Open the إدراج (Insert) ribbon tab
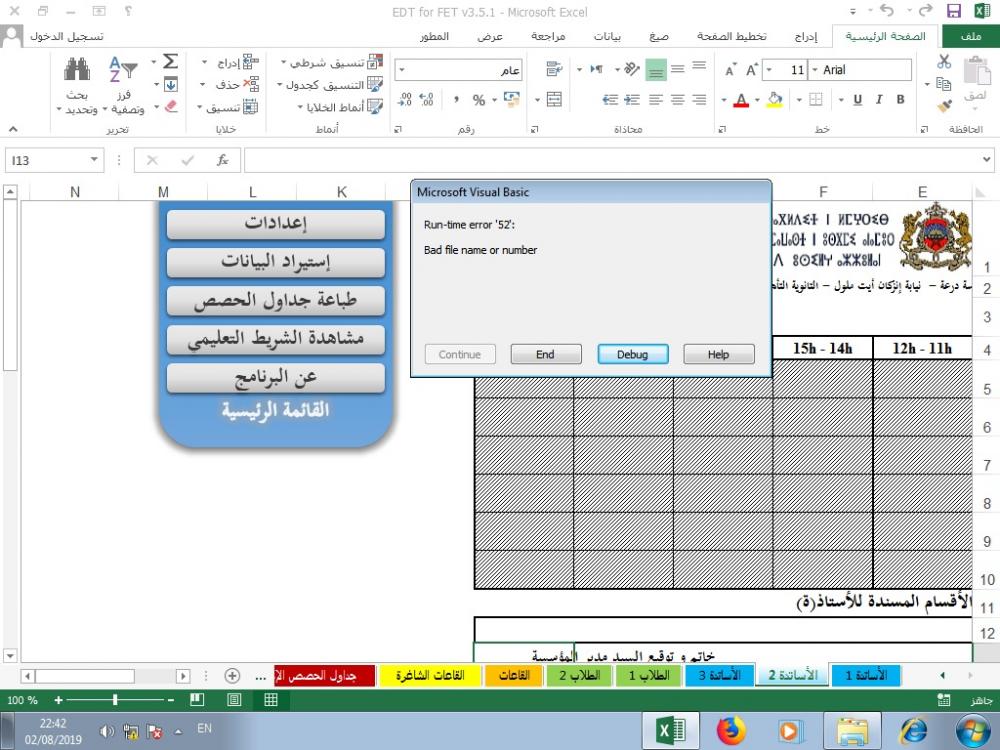 [x=806, y=36]
